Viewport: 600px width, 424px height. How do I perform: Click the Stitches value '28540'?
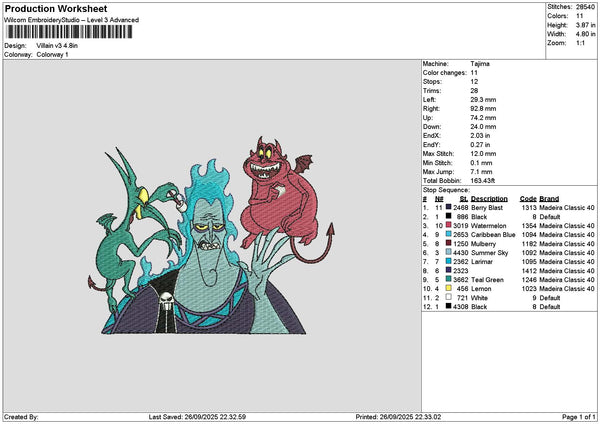click(x=585, y=7)
